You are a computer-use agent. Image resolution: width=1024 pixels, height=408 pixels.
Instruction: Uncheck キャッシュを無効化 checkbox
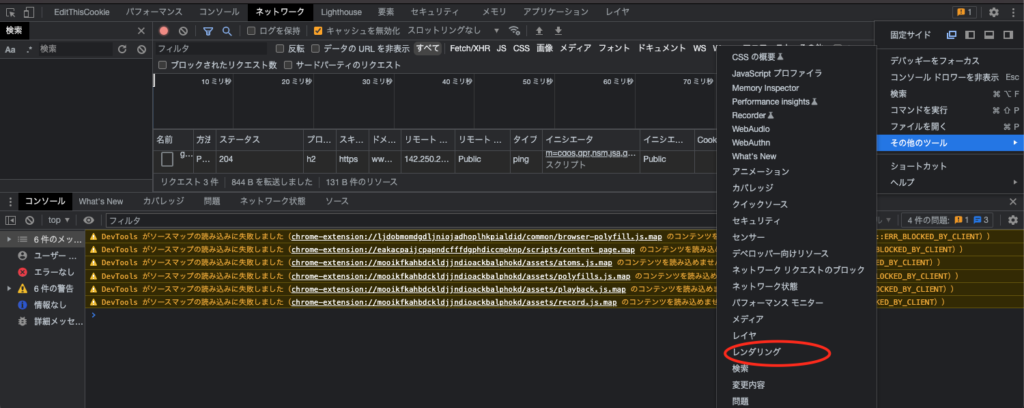coord(319,31)
